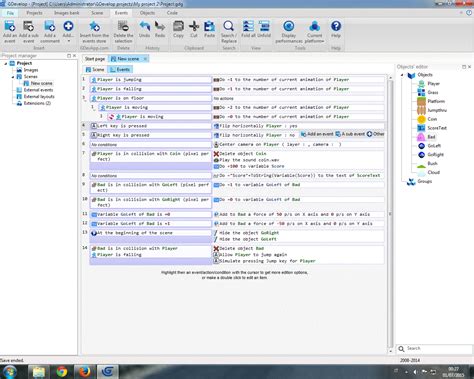The height and width of the screenshot is (379, 474).
Task: Open Chrome from the taskbar
Action: [x=62, y=371]
